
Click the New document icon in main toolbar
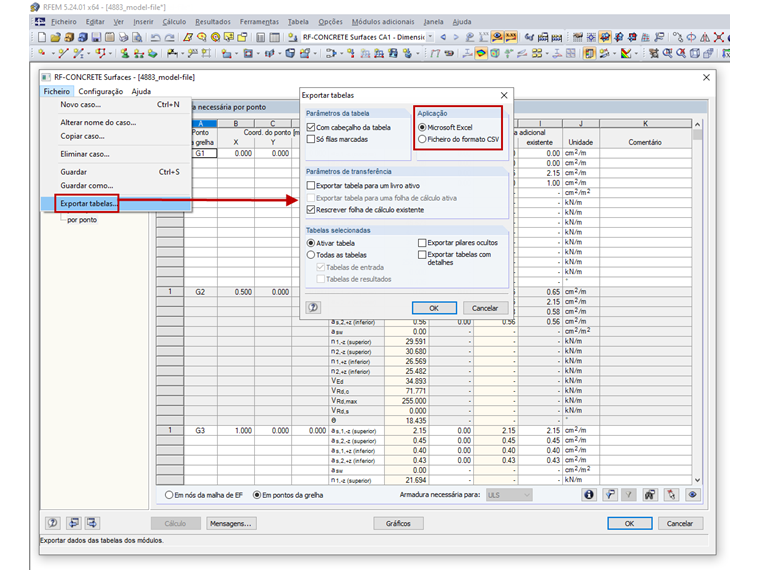click(42, 37)
